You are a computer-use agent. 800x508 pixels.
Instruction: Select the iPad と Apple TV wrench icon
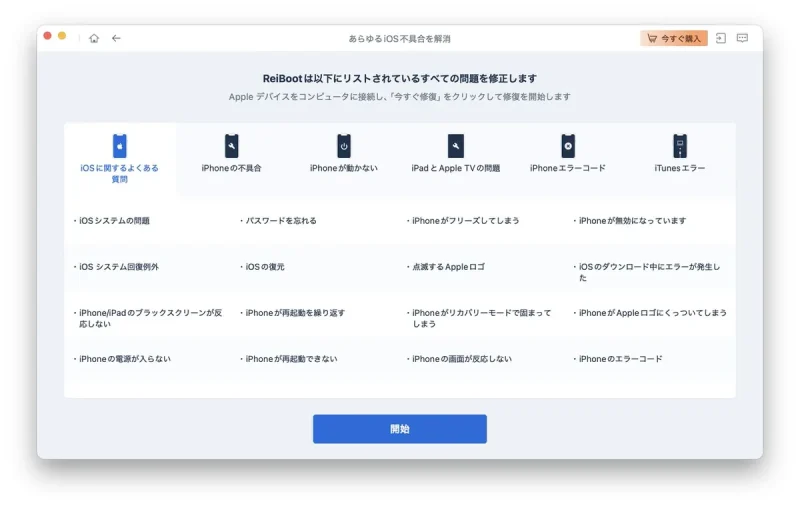[x=456, y=146]
